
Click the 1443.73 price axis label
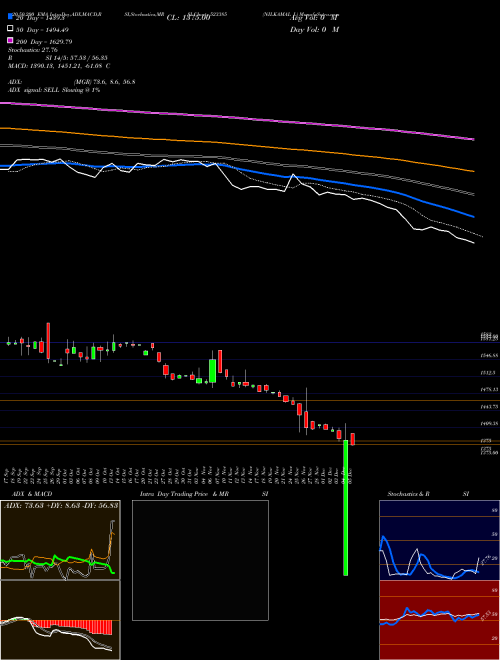coord(490,407)
